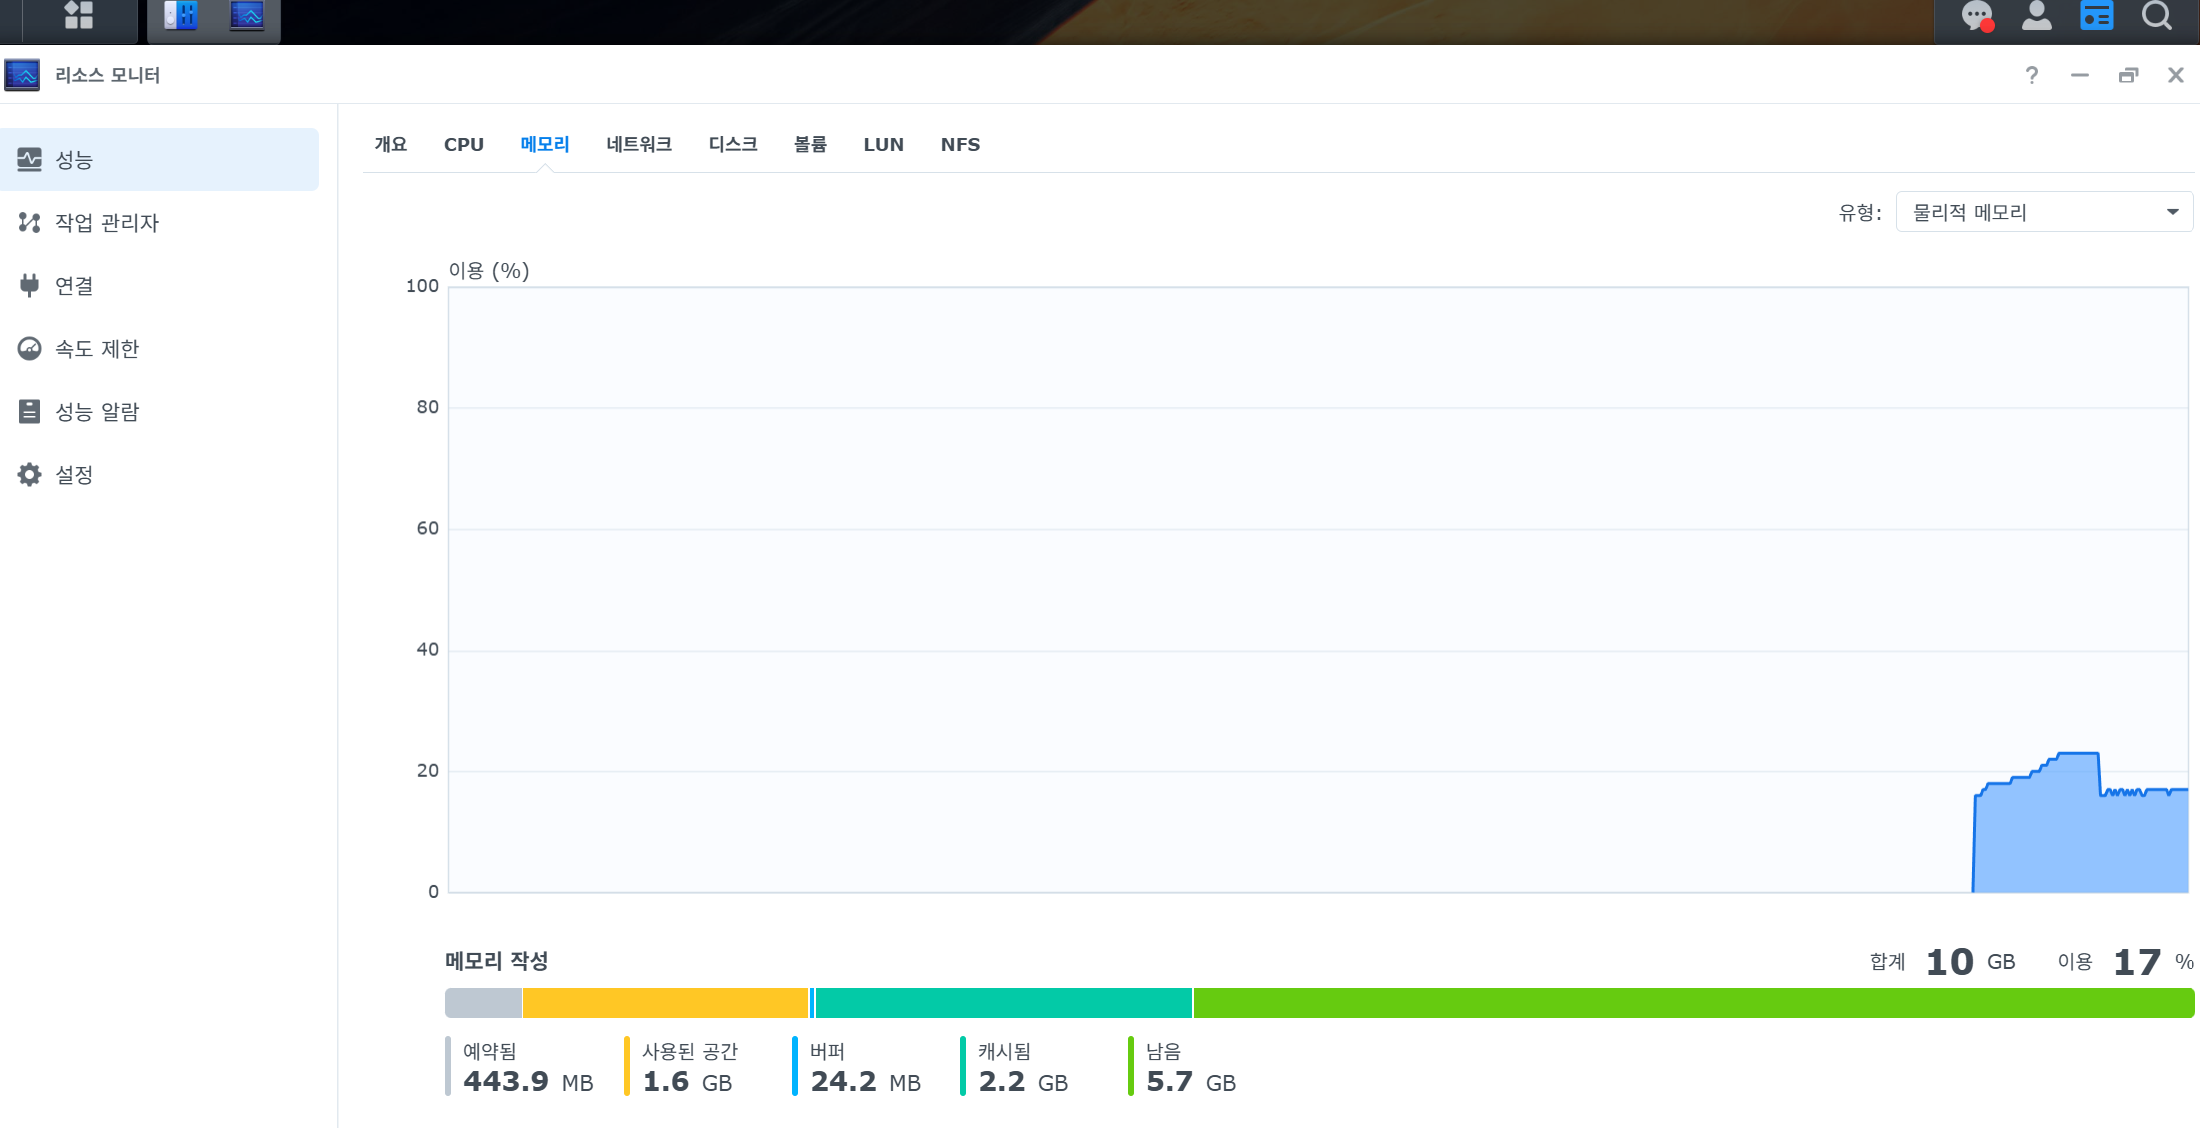Open the search magnifier icon
Viewport: 2200px width, 1128px height.
point(2157,16)
